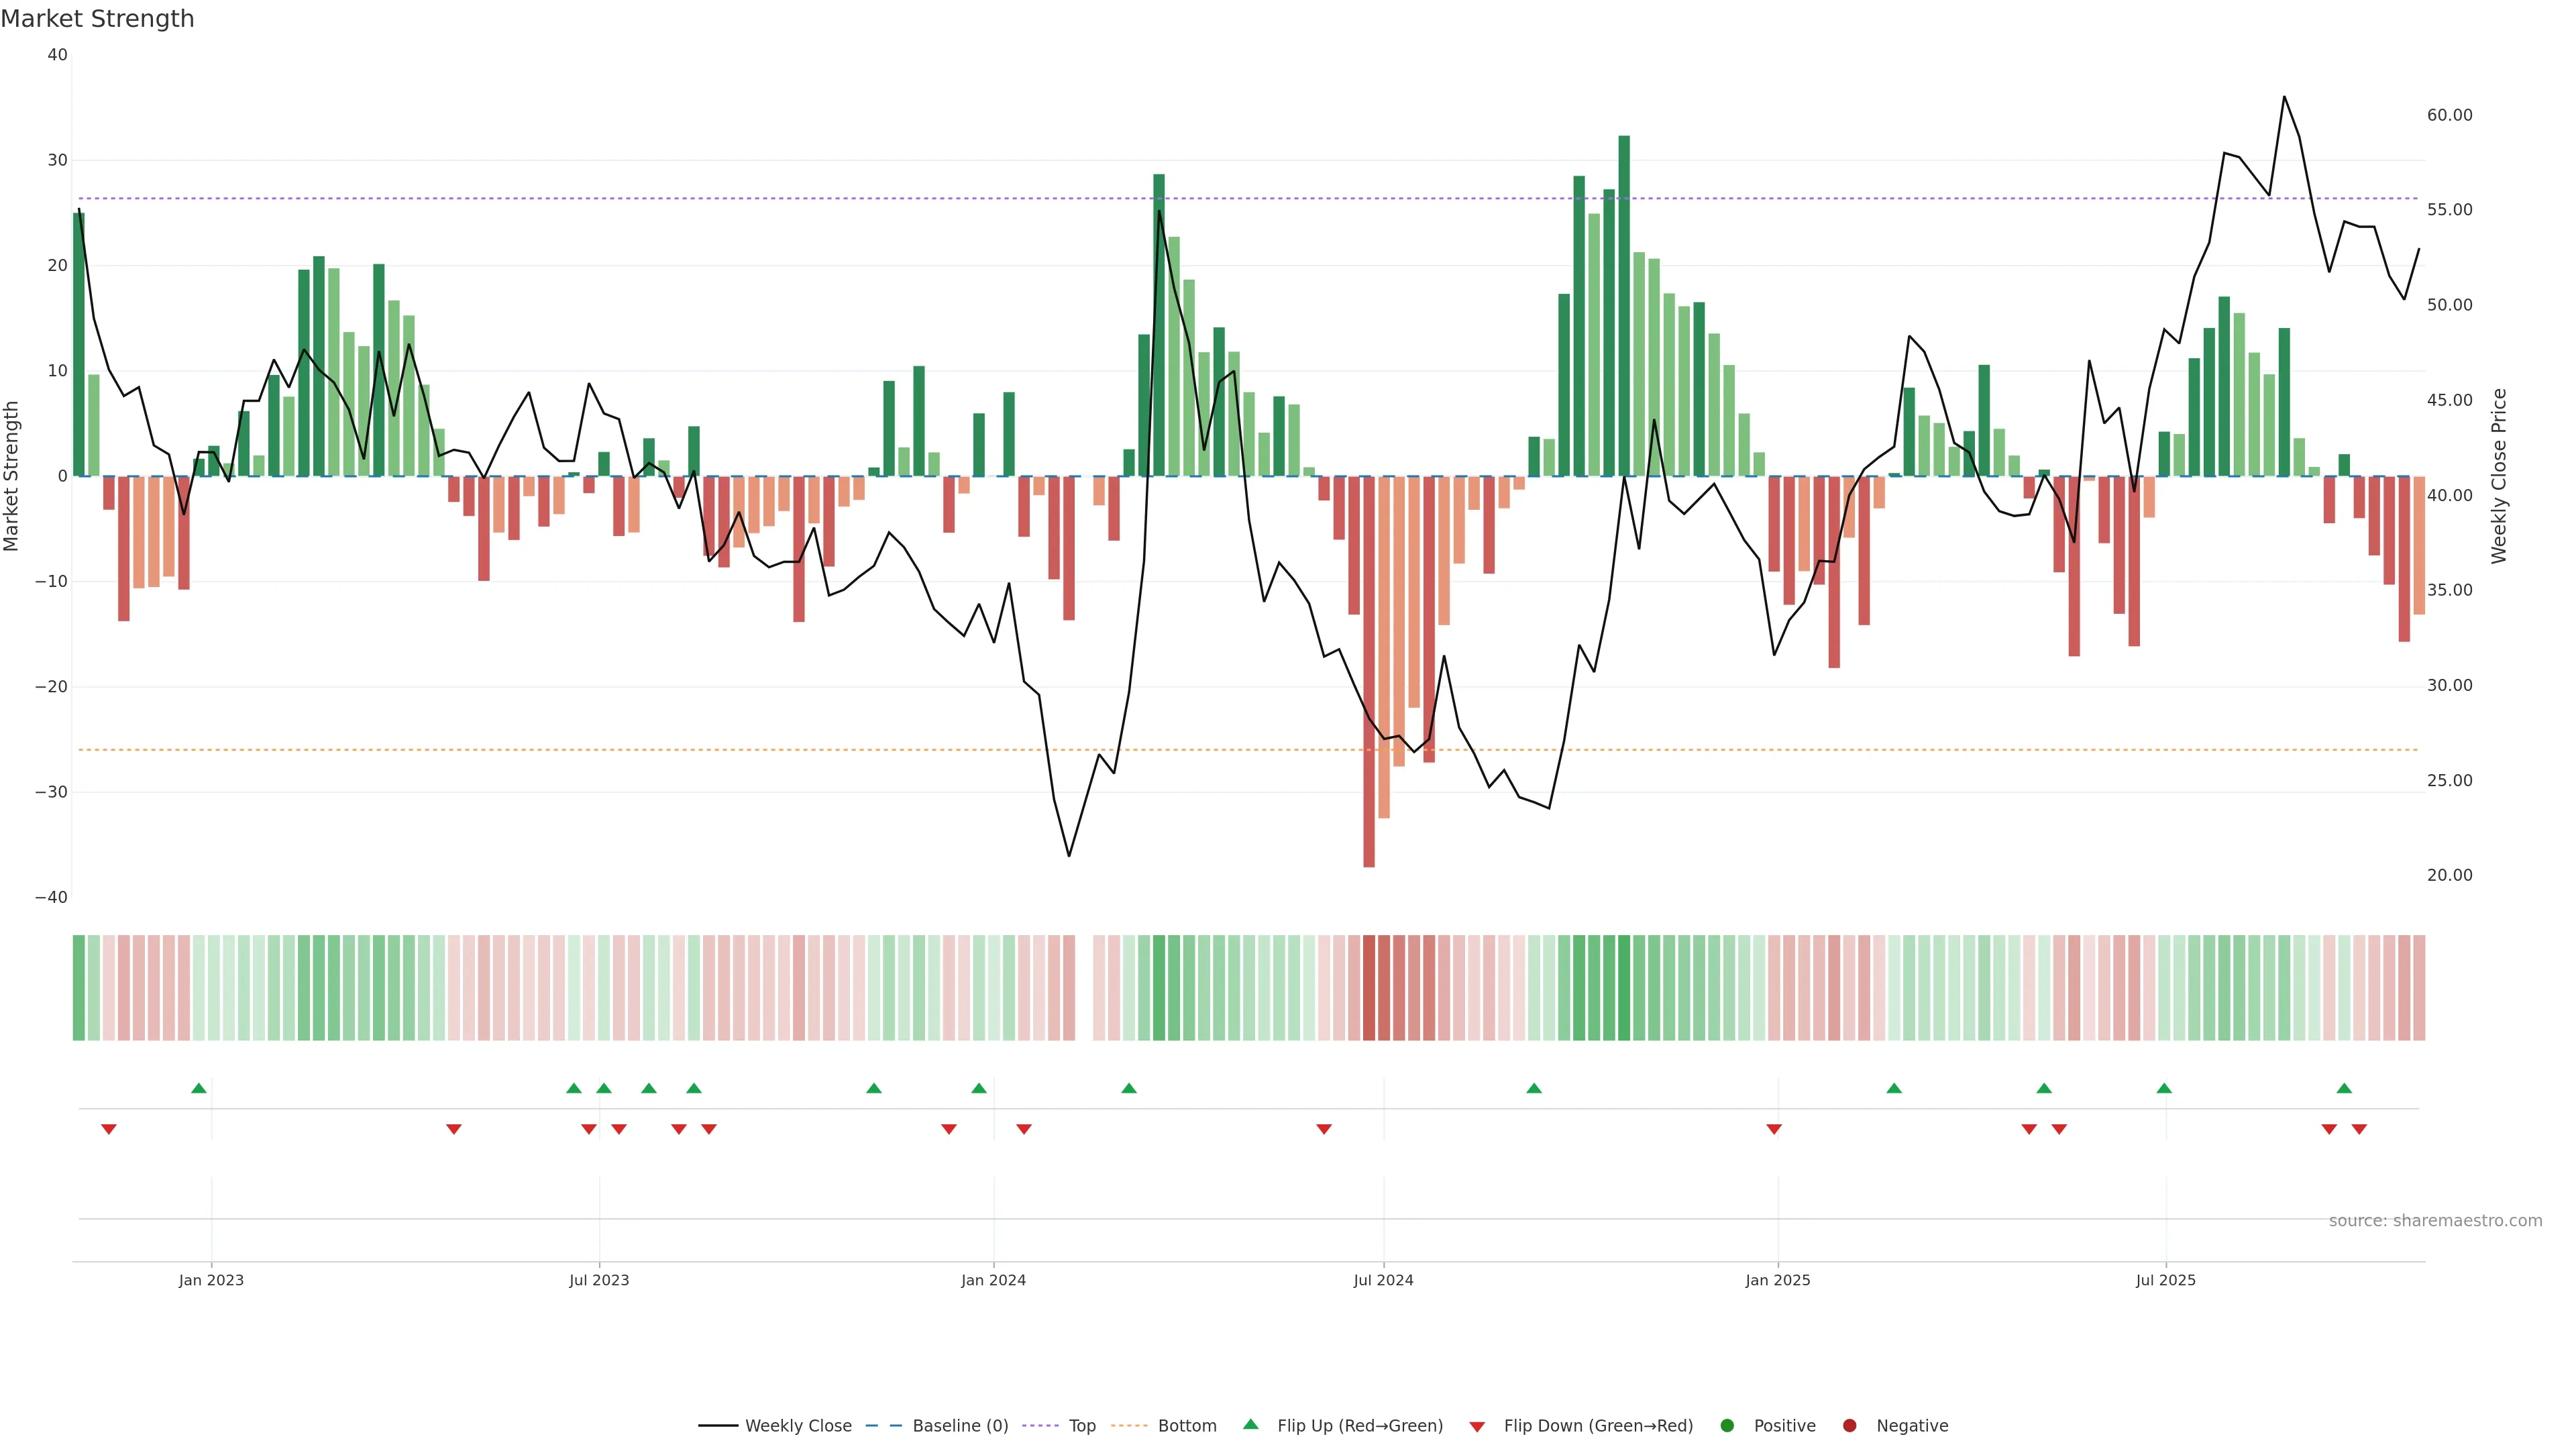Click the only green Flip Up marker between Jul 2024 and Jan 2025
Screen dimensions: 2576x1449
coord(1534,1088)
